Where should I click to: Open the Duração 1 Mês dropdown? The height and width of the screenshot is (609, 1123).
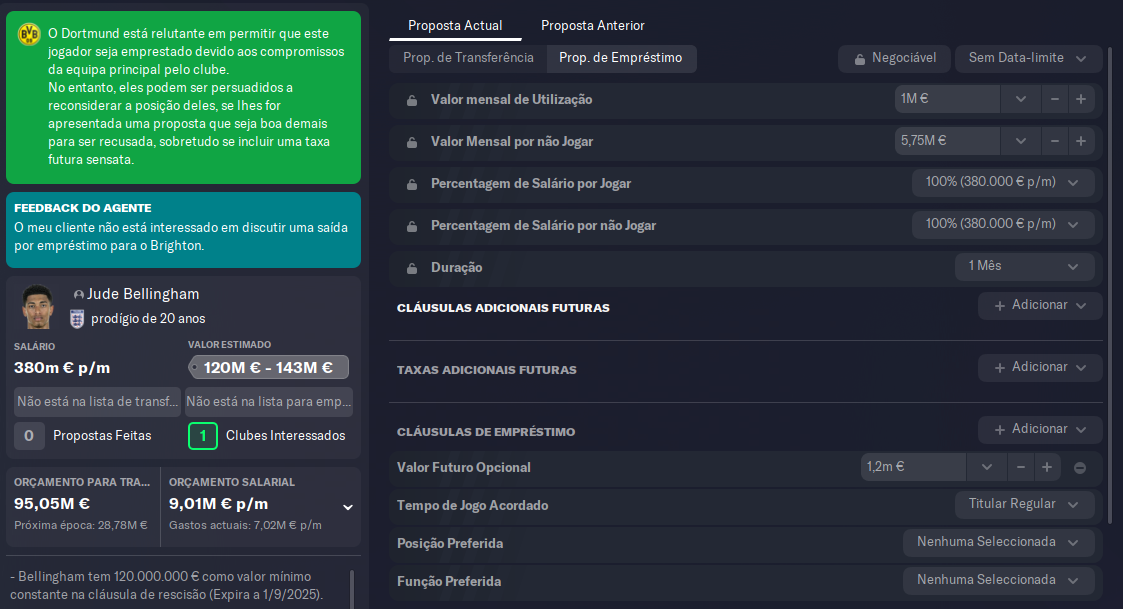(1025, 267)
